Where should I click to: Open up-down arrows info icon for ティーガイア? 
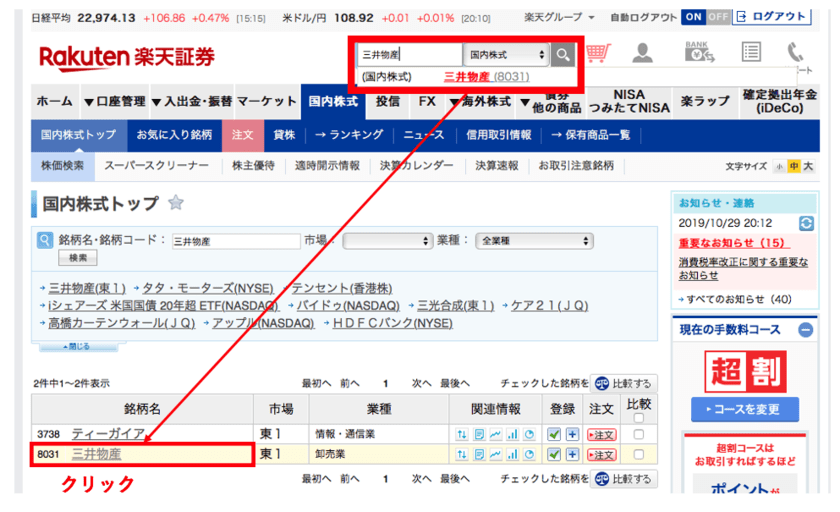coord(462,434)
